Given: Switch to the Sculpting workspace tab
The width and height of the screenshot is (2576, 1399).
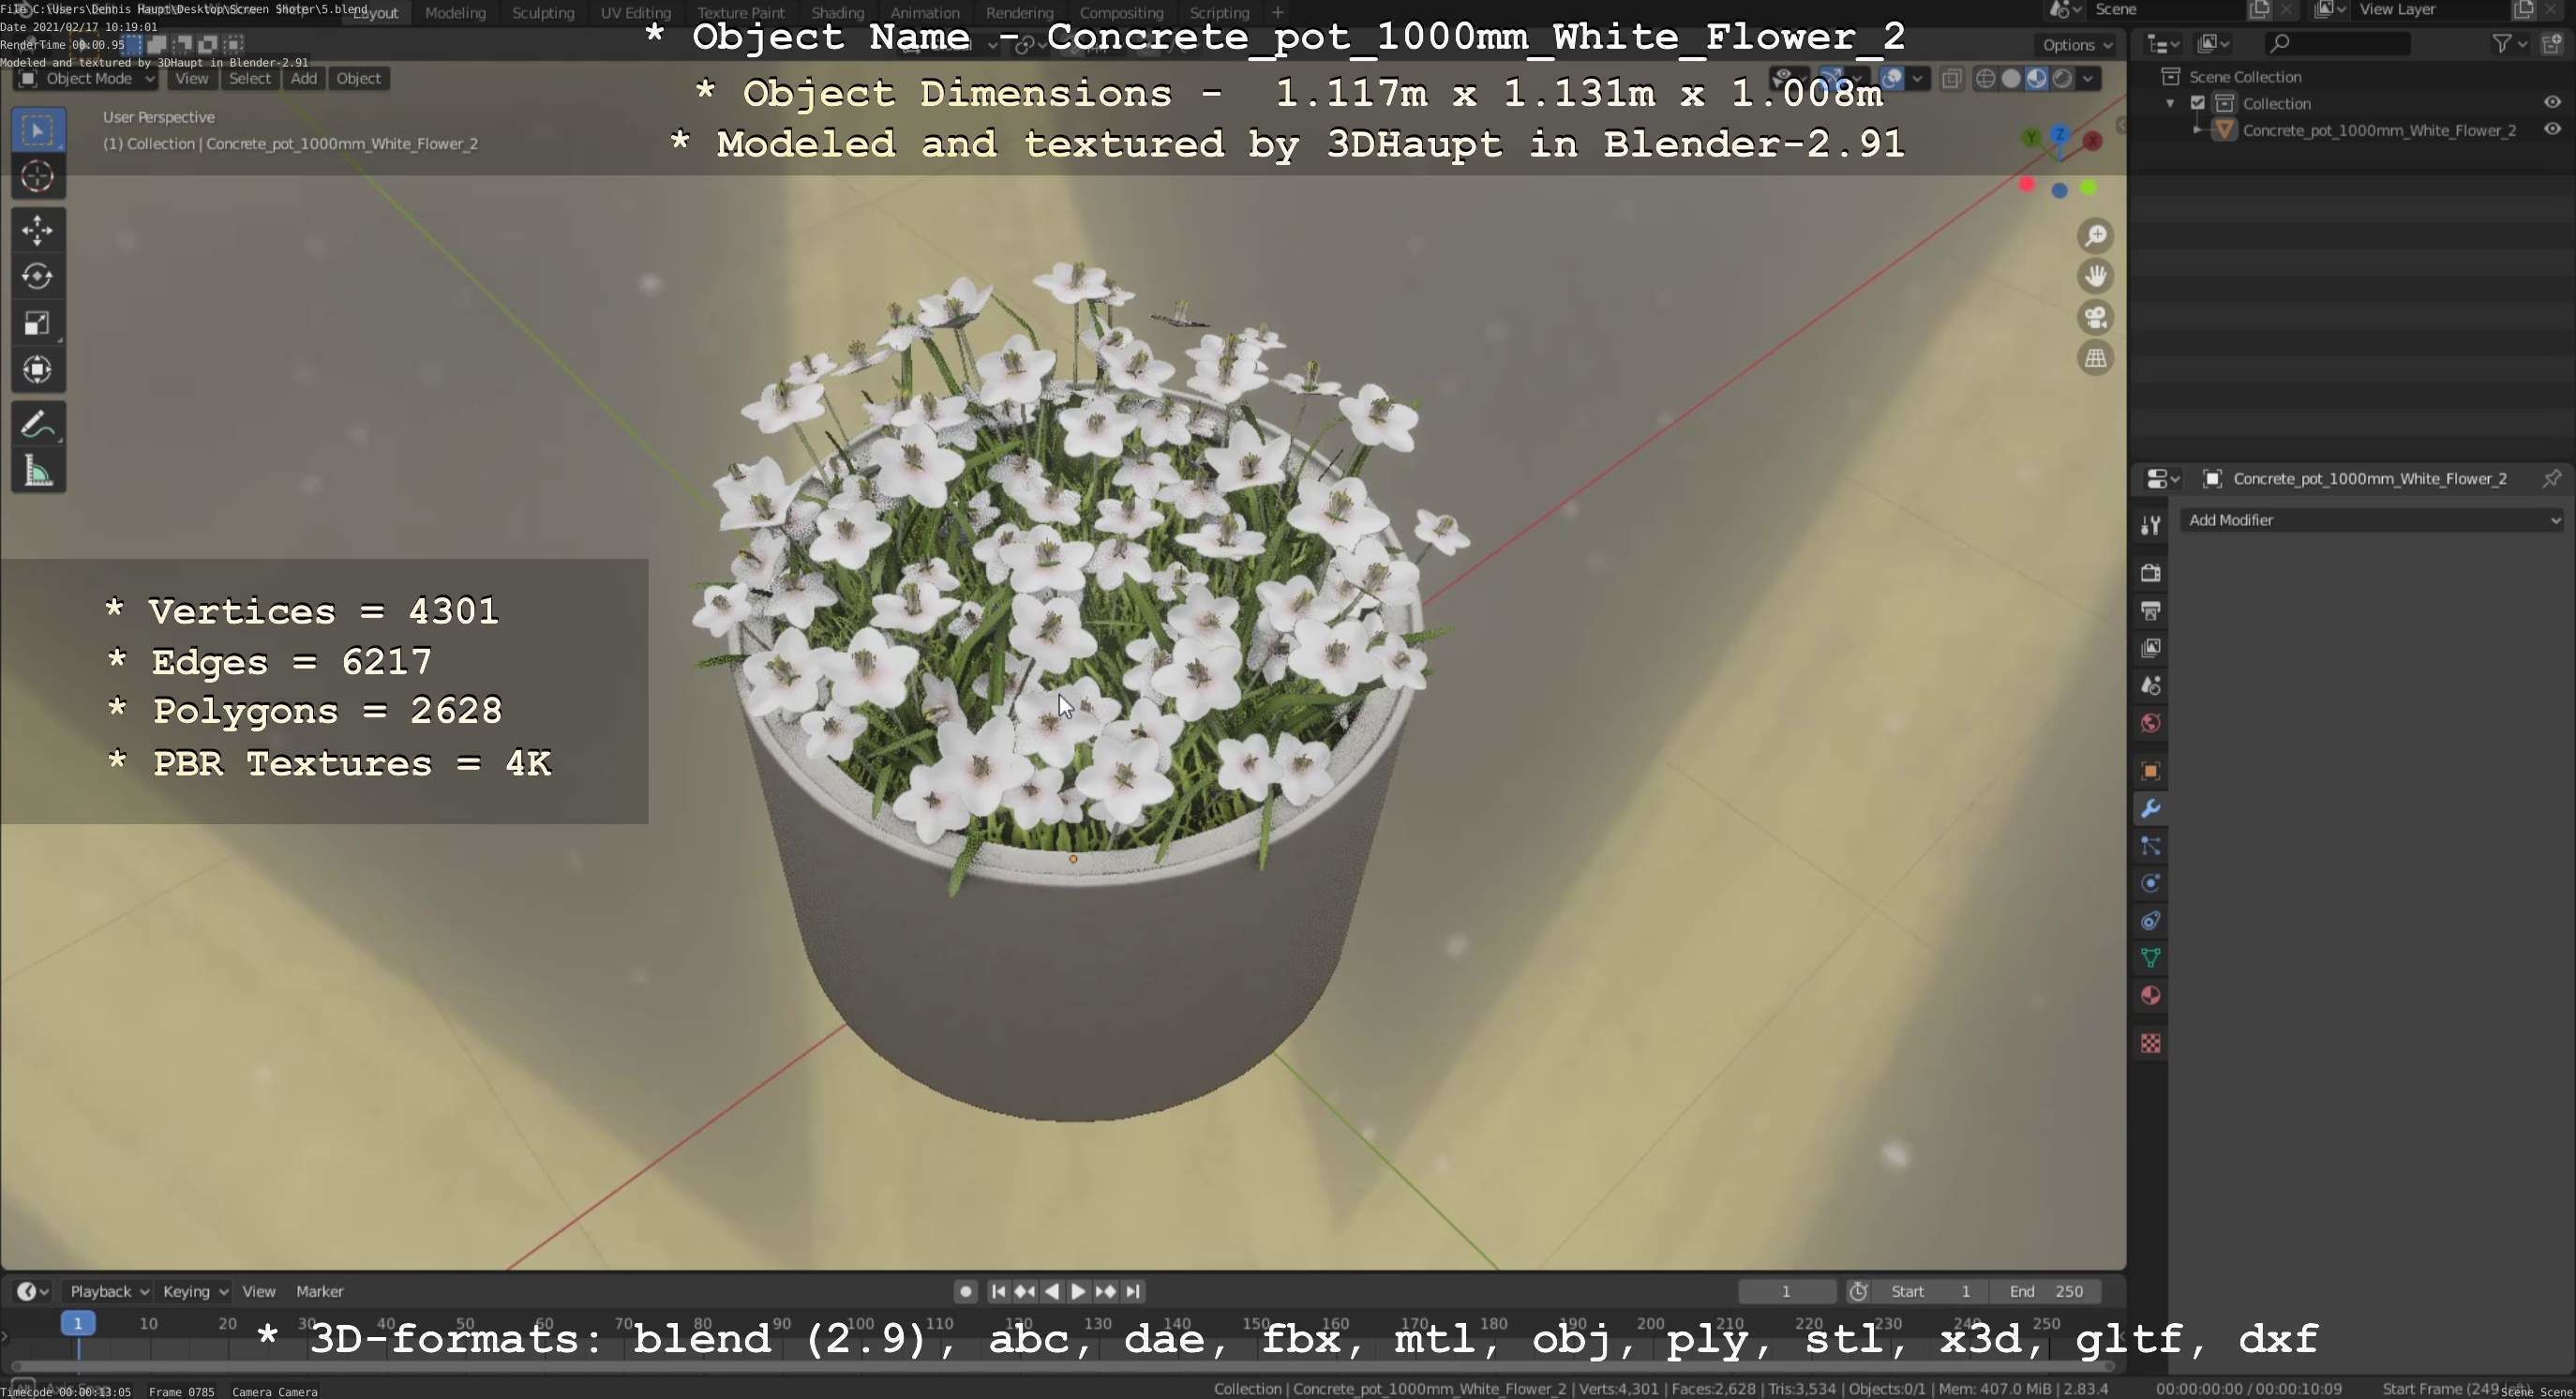Looking at the screenshot, I should point(543,12).
